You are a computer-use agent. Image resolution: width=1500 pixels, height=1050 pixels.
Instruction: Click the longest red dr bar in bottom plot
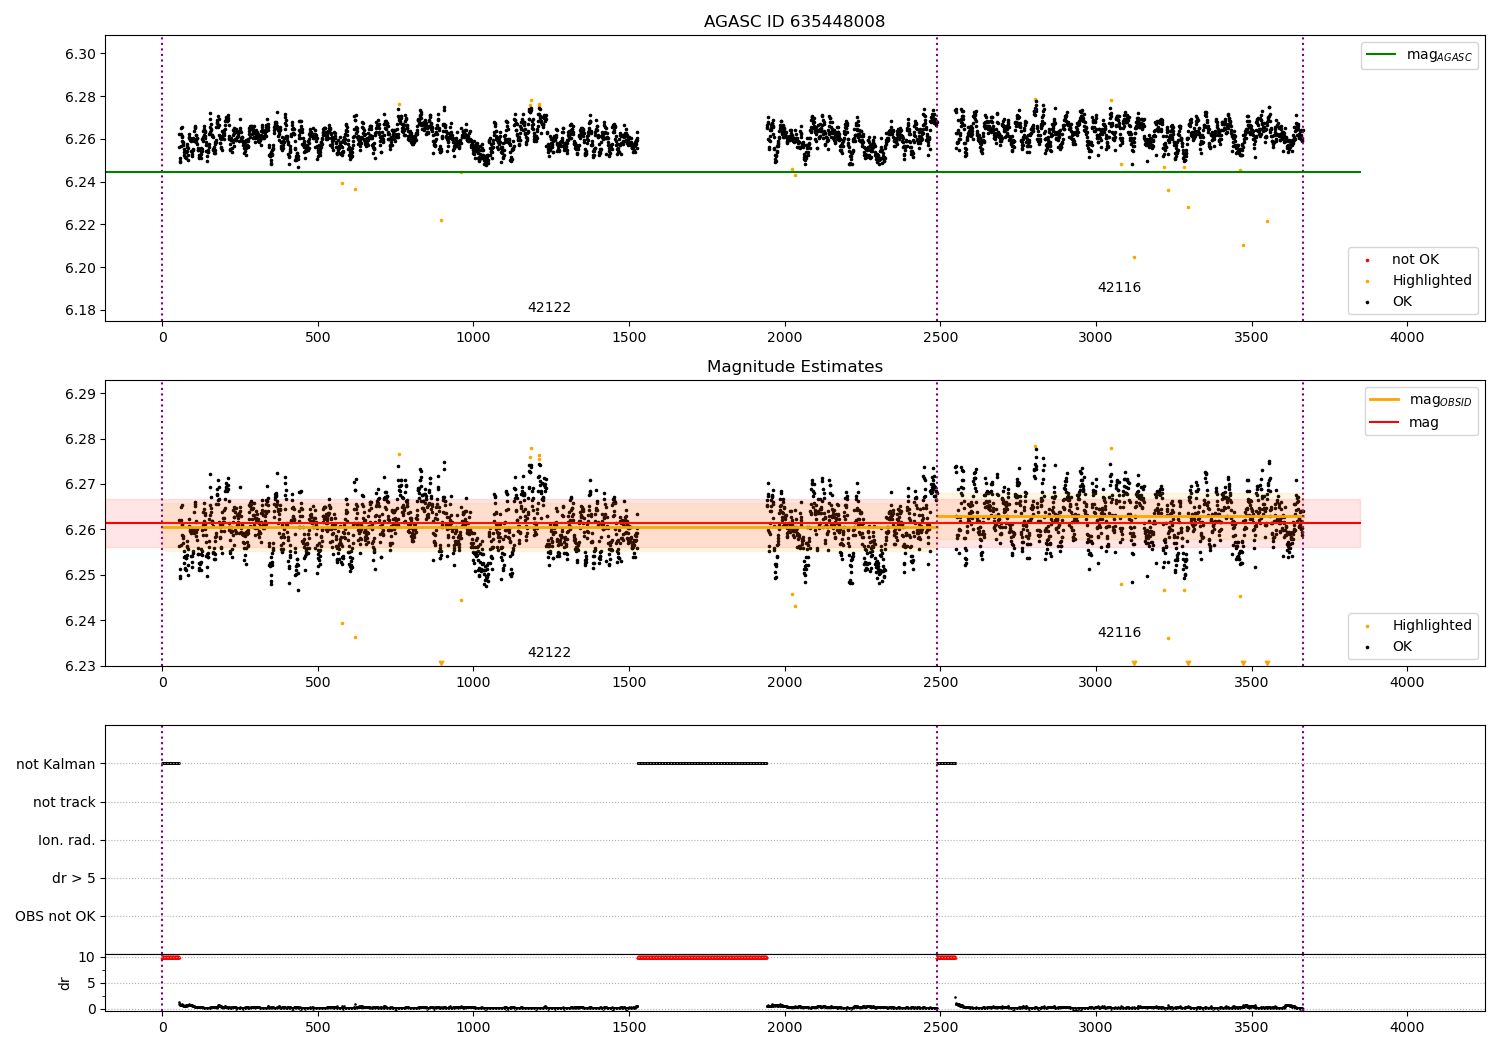pos(702,958)
